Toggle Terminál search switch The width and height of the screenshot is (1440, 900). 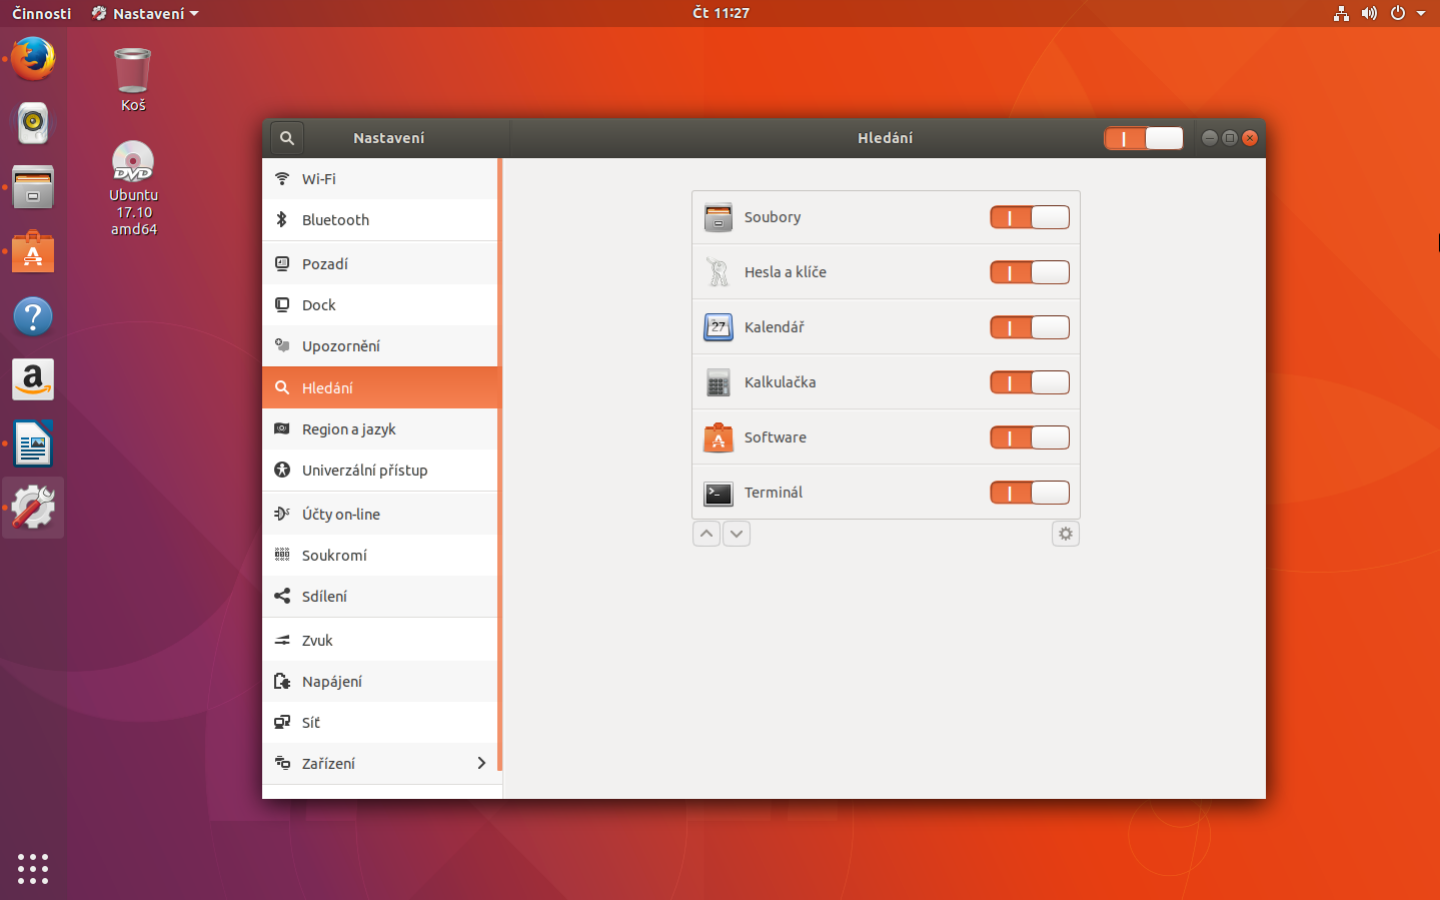(x=1029, y=492)
